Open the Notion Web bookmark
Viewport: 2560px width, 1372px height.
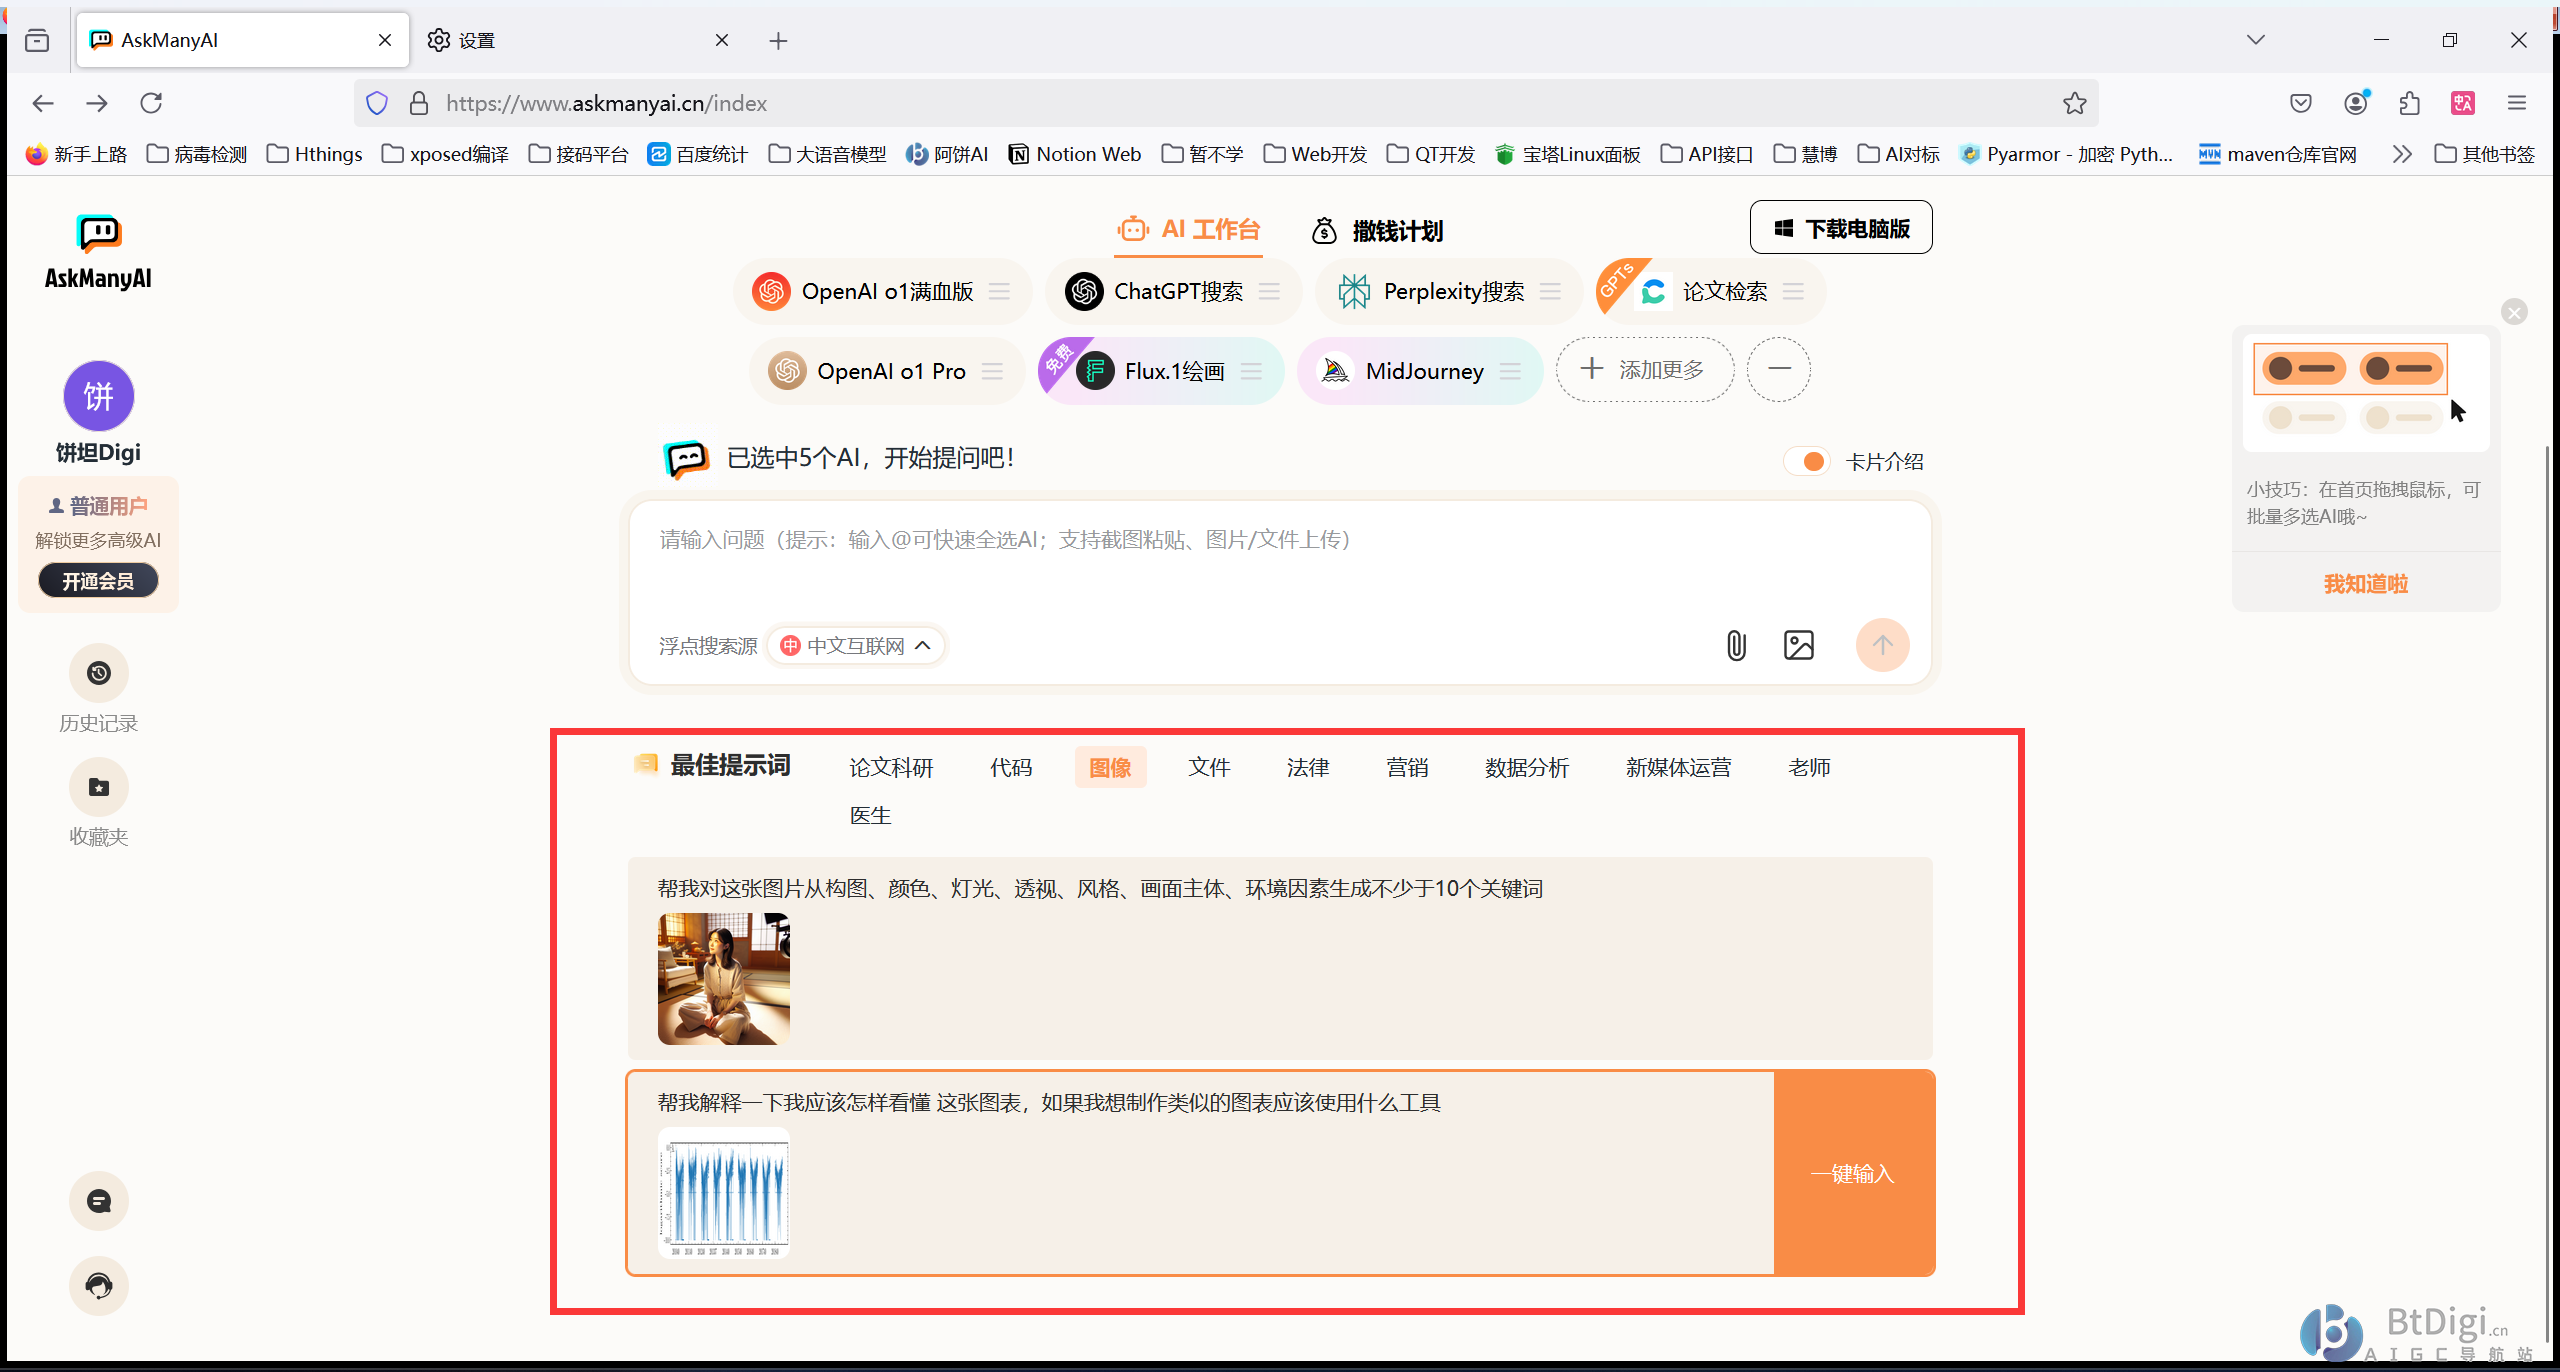pyautogui.click(x=1074, y=154)
